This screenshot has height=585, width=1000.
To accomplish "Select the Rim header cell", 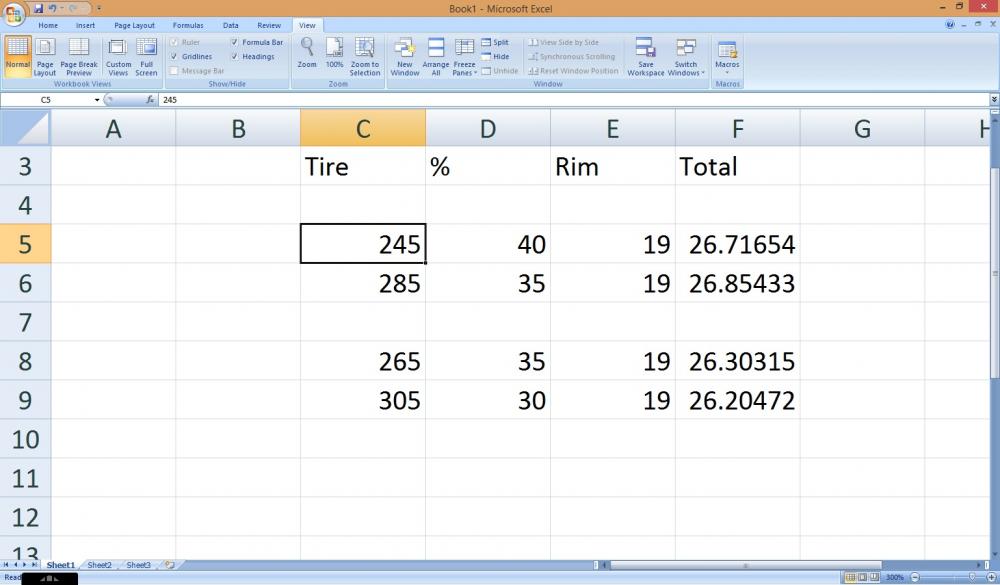I will tap(612, 167).
